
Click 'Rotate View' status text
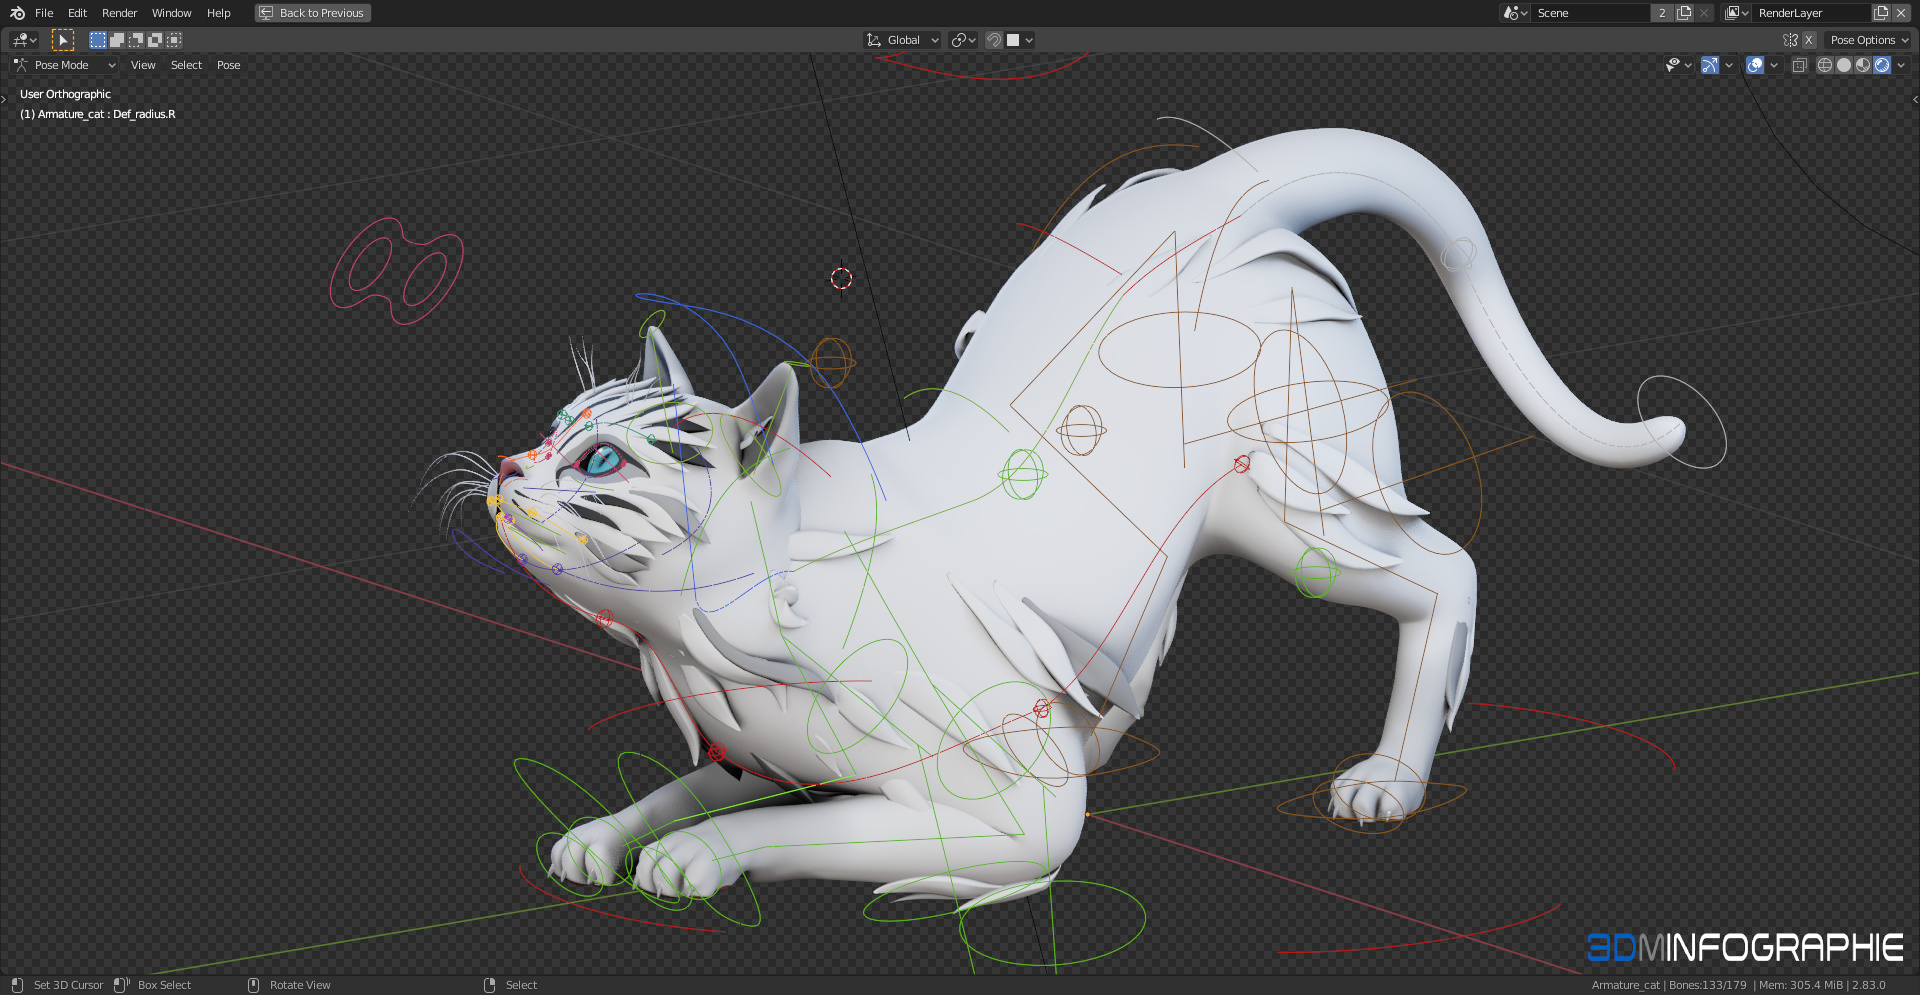(300, 985)
